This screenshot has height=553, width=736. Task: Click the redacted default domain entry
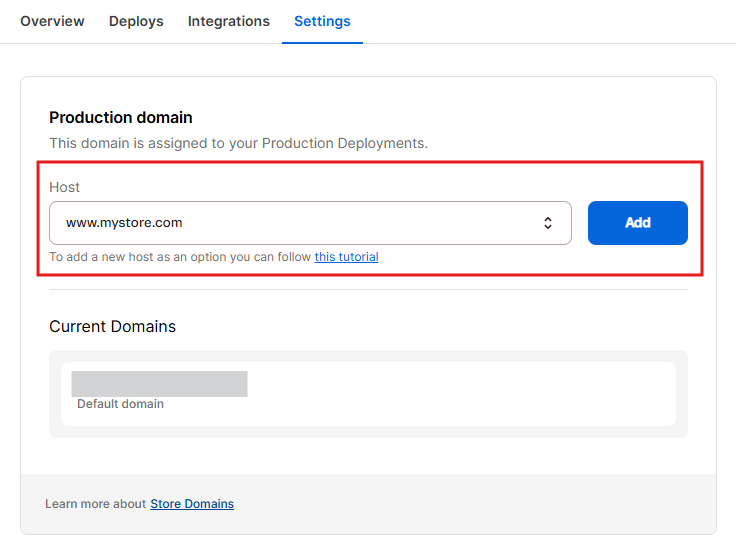pos(160,384)
